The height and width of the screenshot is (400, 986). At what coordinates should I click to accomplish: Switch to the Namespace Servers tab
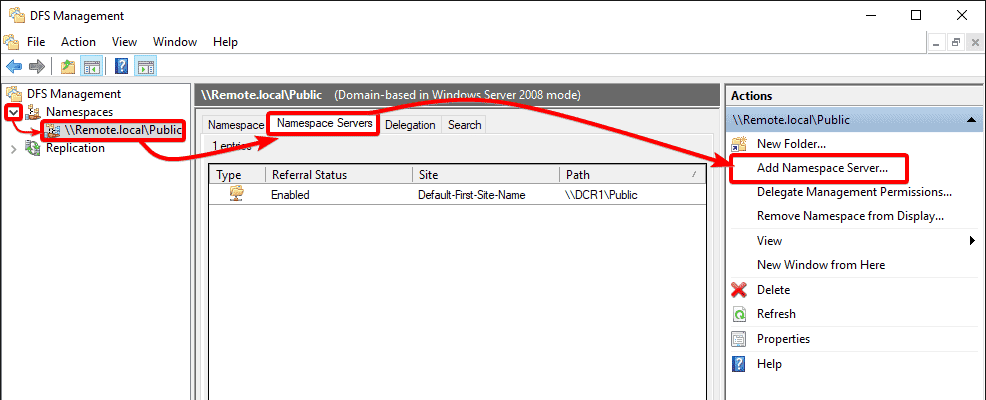(x=324, y=123)
